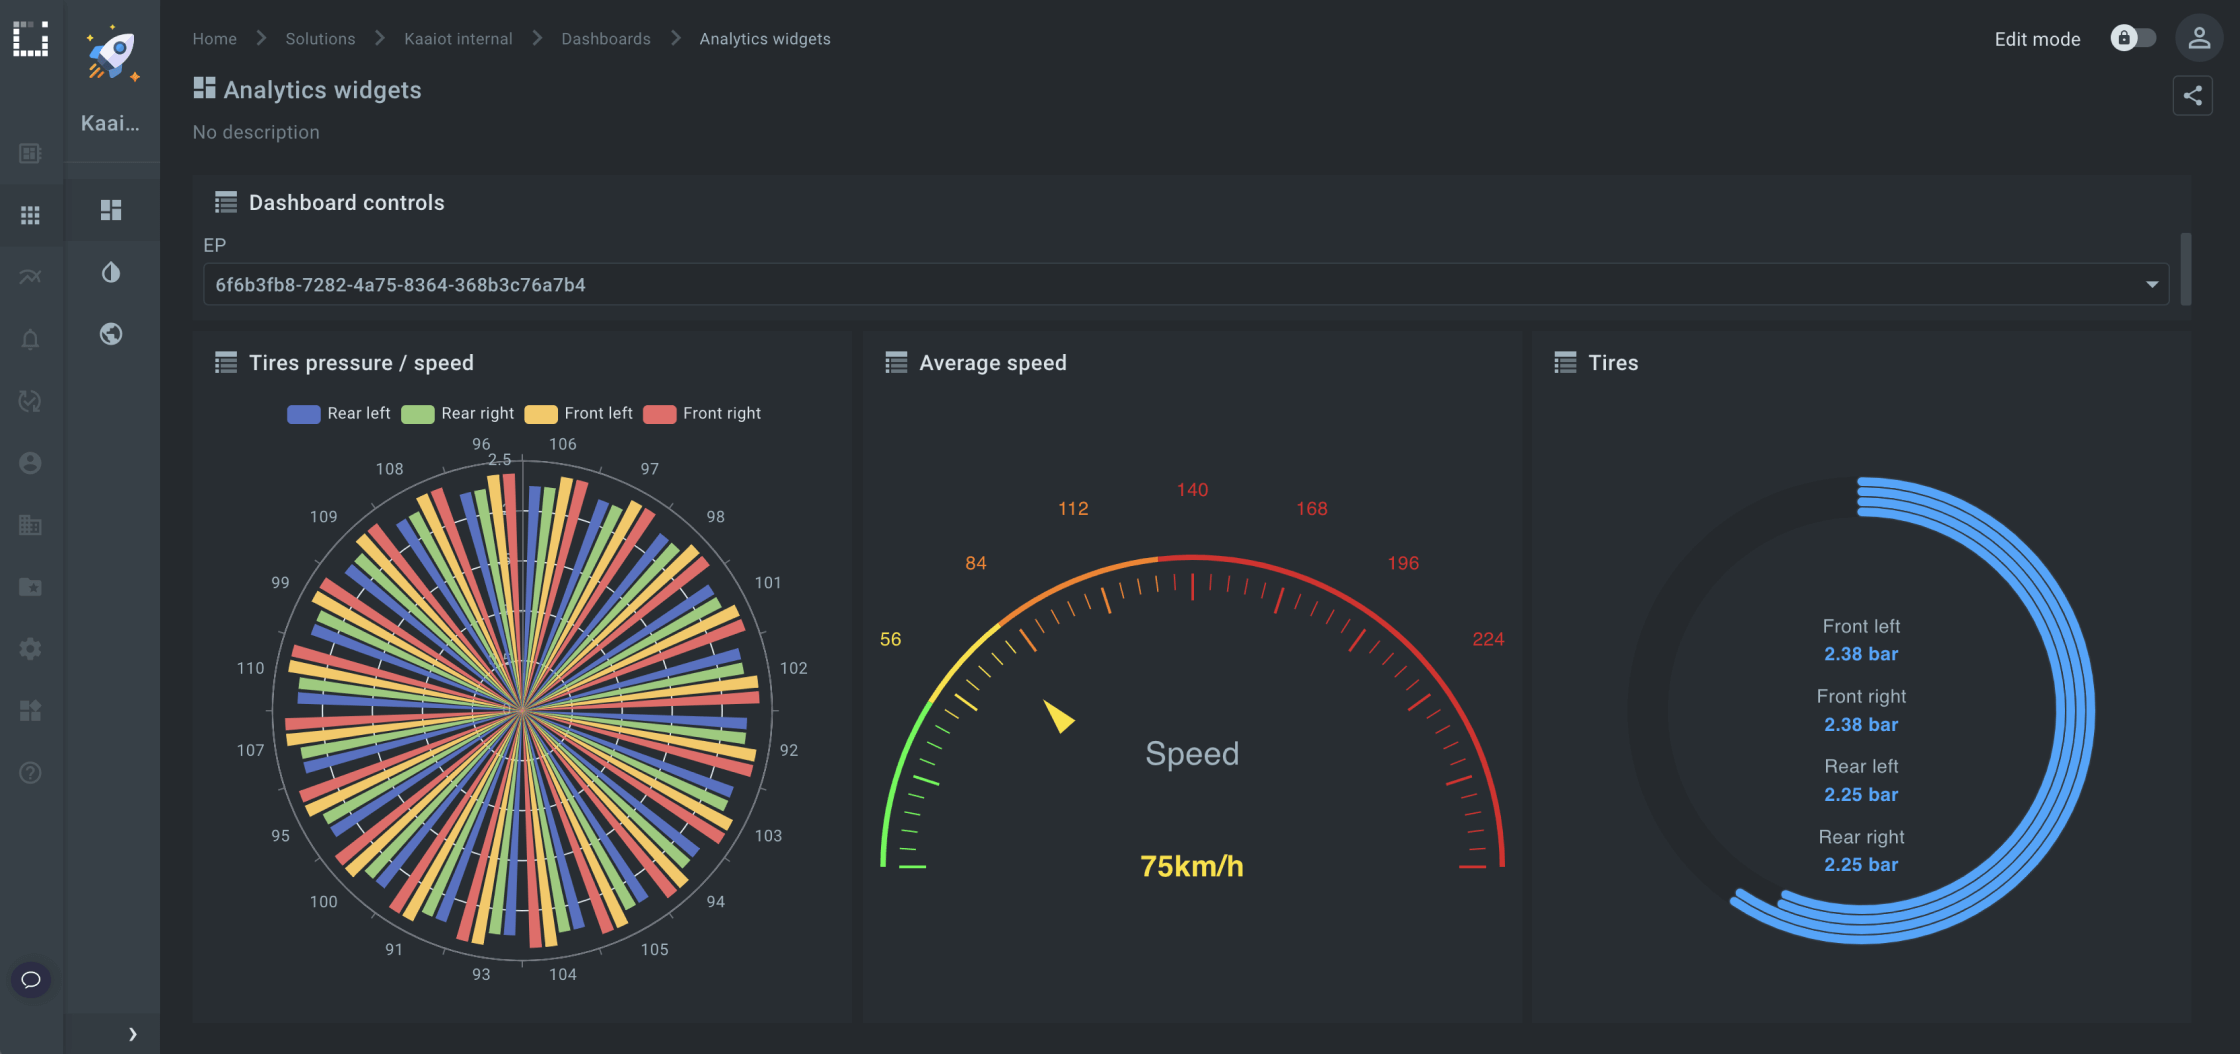Click the No description text
This screenshot has height=1054, width=2240.
(x=256, y=132)
